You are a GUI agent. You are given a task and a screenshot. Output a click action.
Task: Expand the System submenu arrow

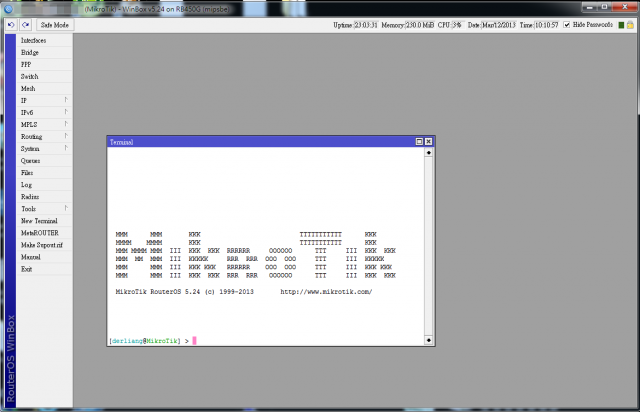pyautogui.click(x=66, y=148)
